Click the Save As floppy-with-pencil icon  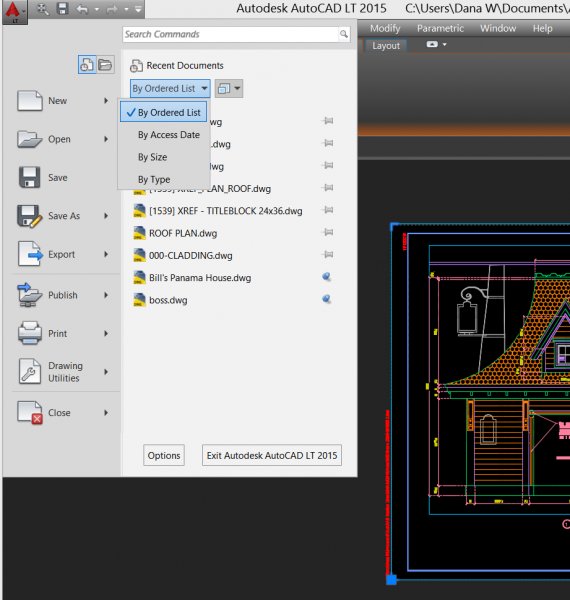29,216
